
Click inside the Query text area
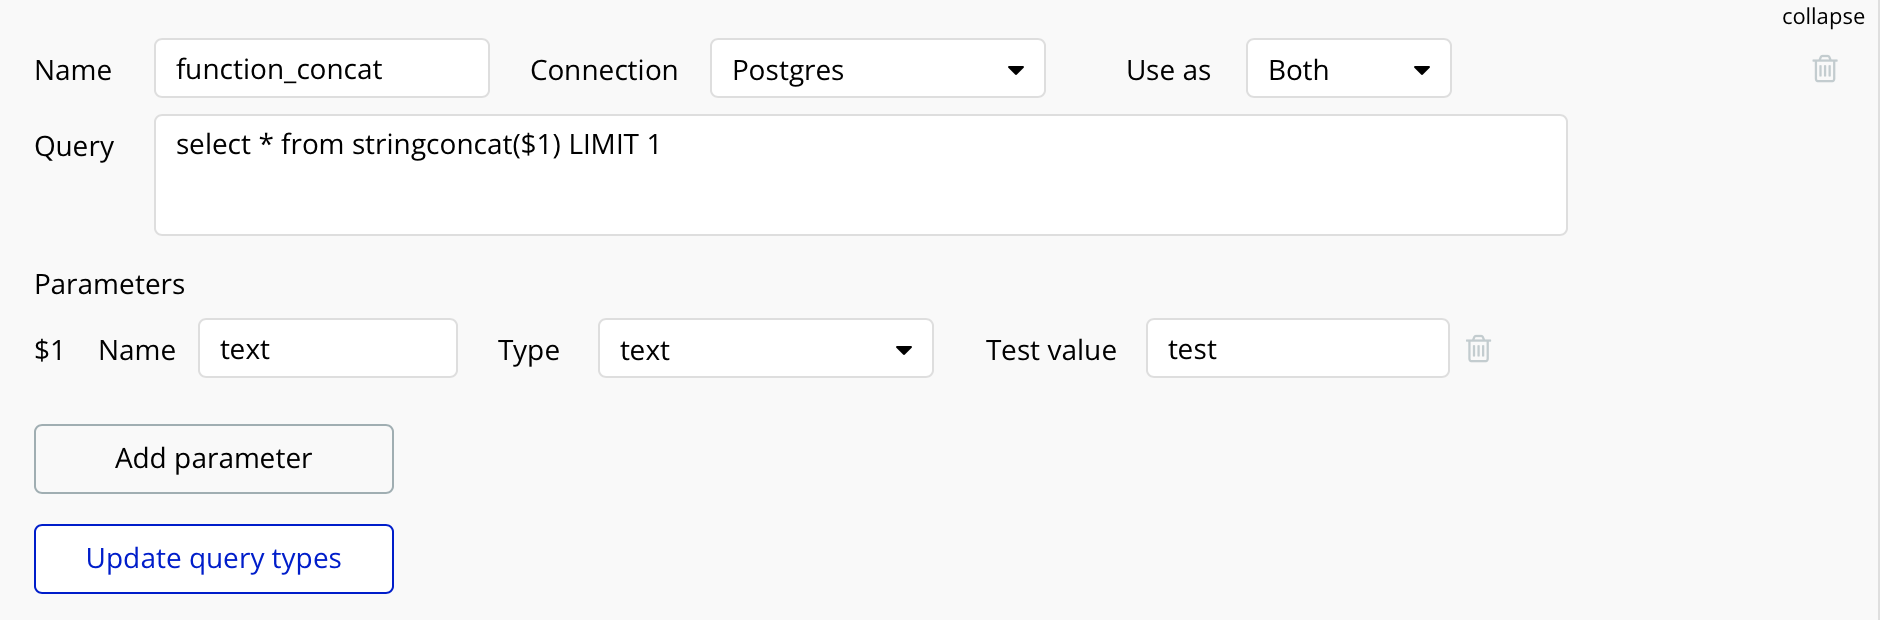[860, 174]
